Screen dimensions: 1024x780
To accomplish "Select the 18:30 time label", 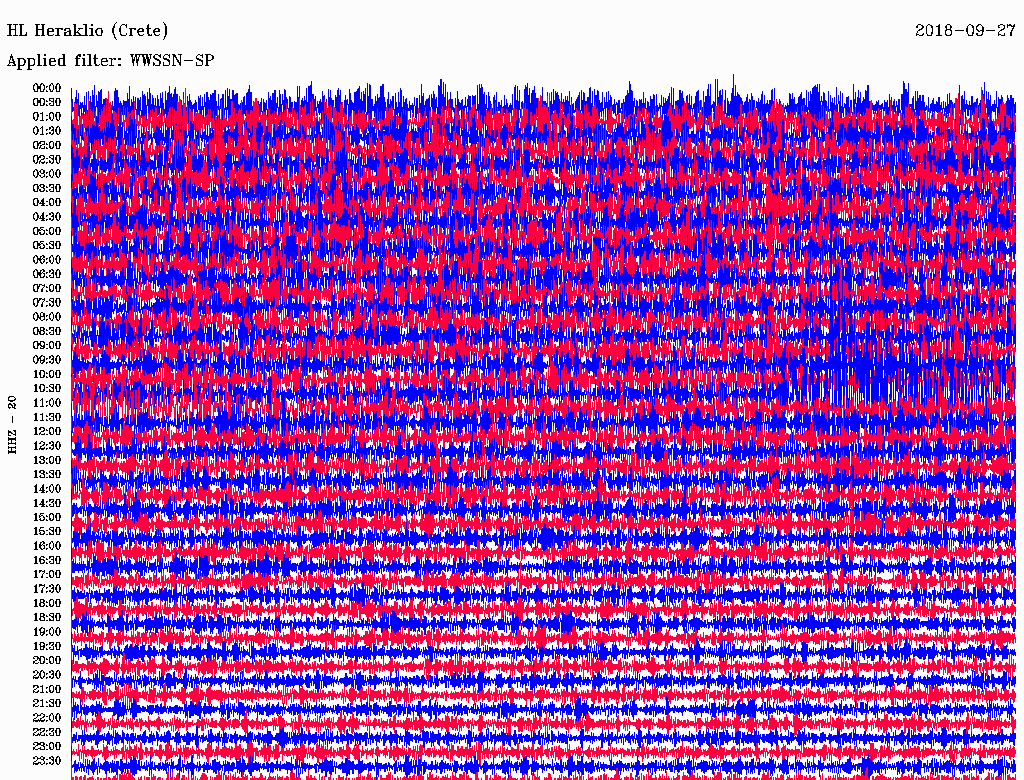I will (46, 617).
